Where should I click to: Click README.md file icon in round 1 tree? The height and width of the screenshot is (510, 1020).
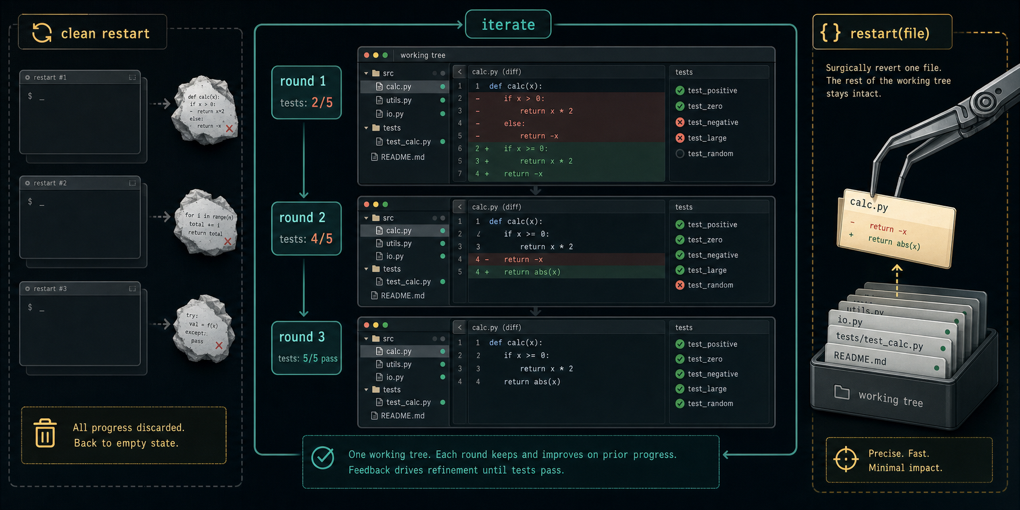click(374, 157)
